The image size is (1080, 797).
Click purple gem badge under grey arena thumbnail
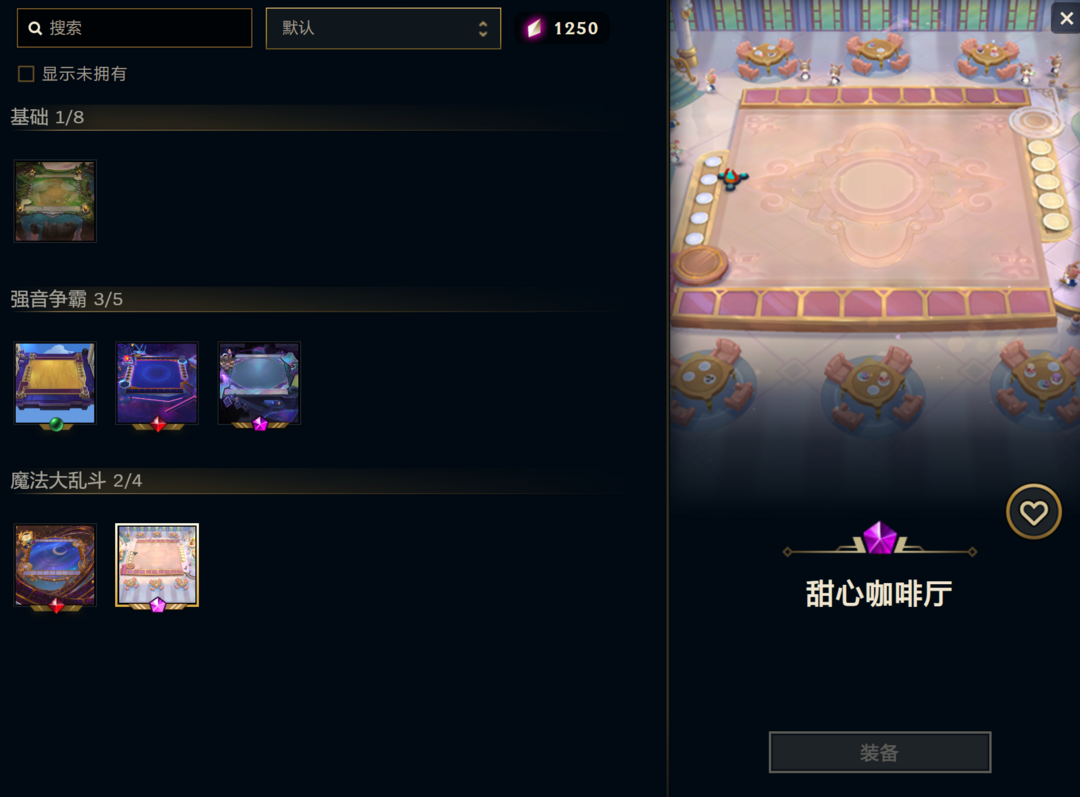[260, 424]
